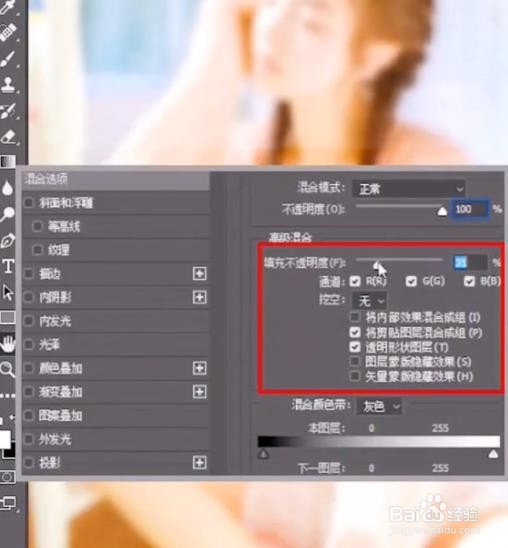Screen dimensions: 508x548
Task: Uncheck 透明形状图层 (T) option
Action: tap(355, 347)
